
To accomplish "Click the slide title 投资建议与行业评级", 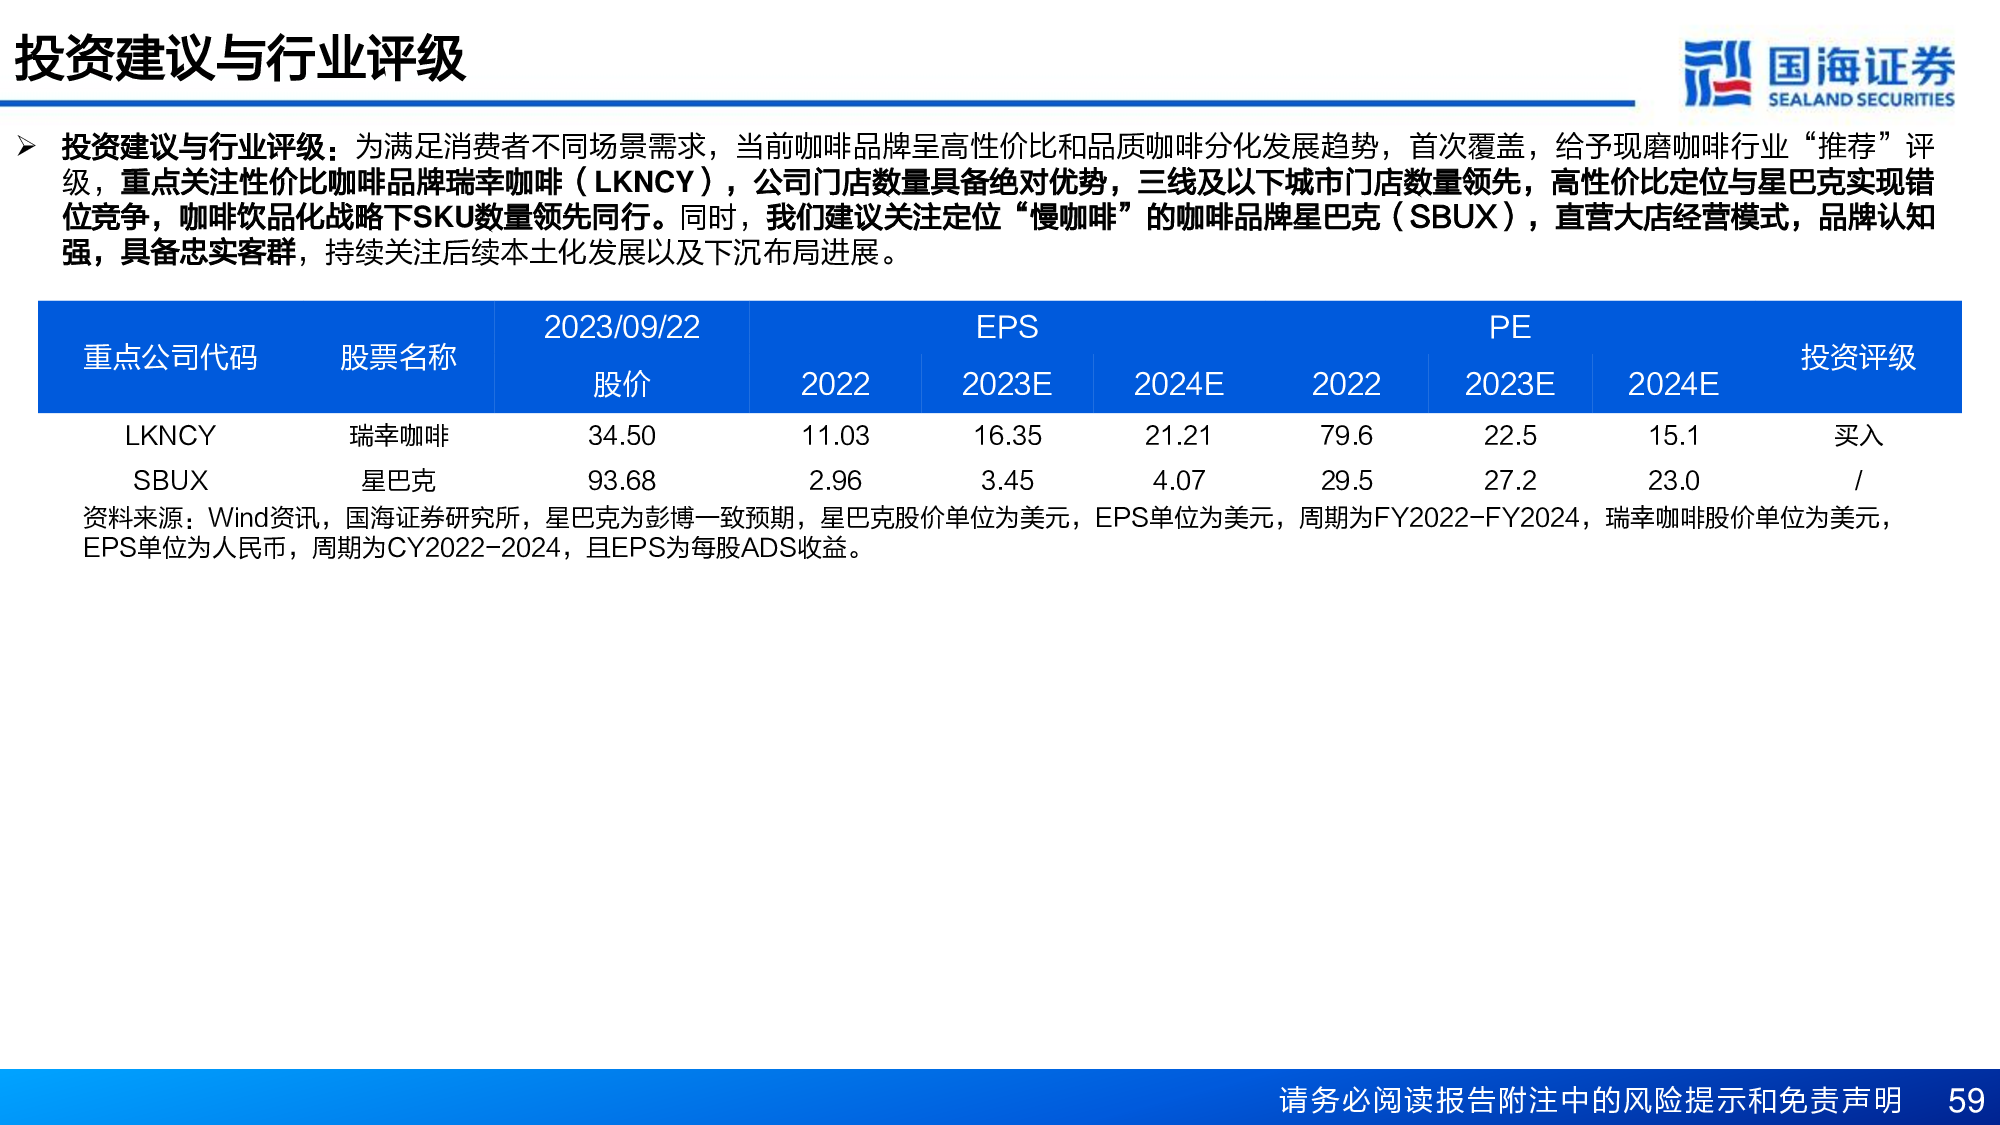I will click(240, 58).
